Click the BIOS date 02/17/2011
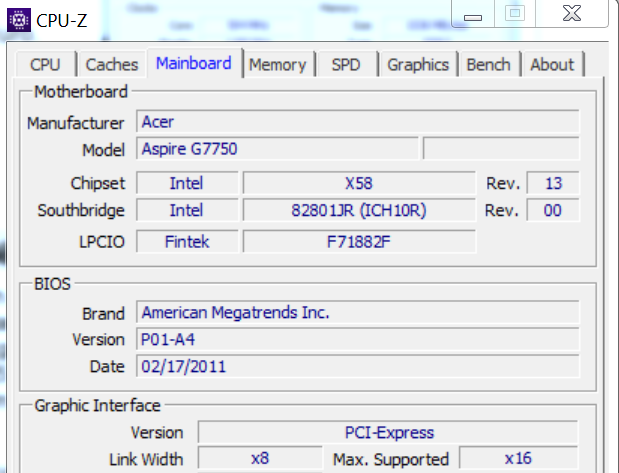 [358, 366]
